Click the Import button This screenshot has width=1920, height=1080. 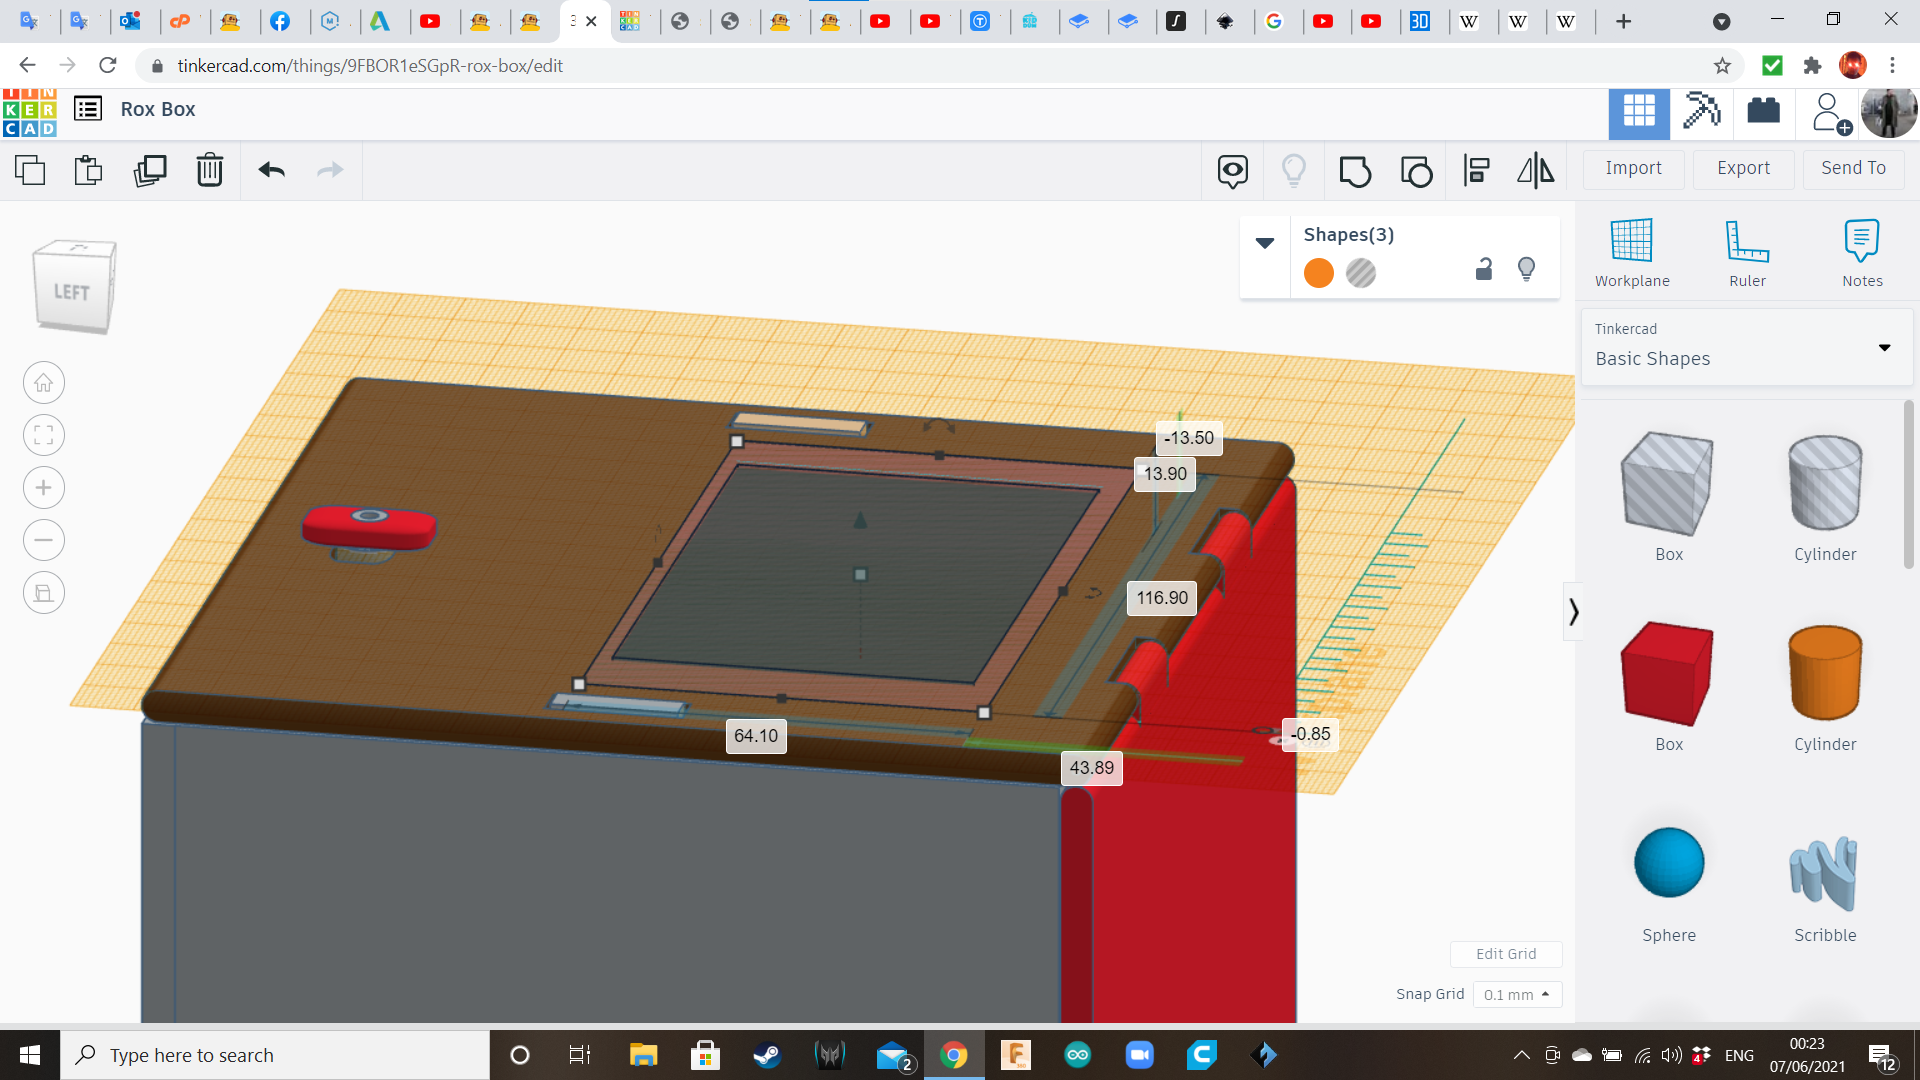1633,168
